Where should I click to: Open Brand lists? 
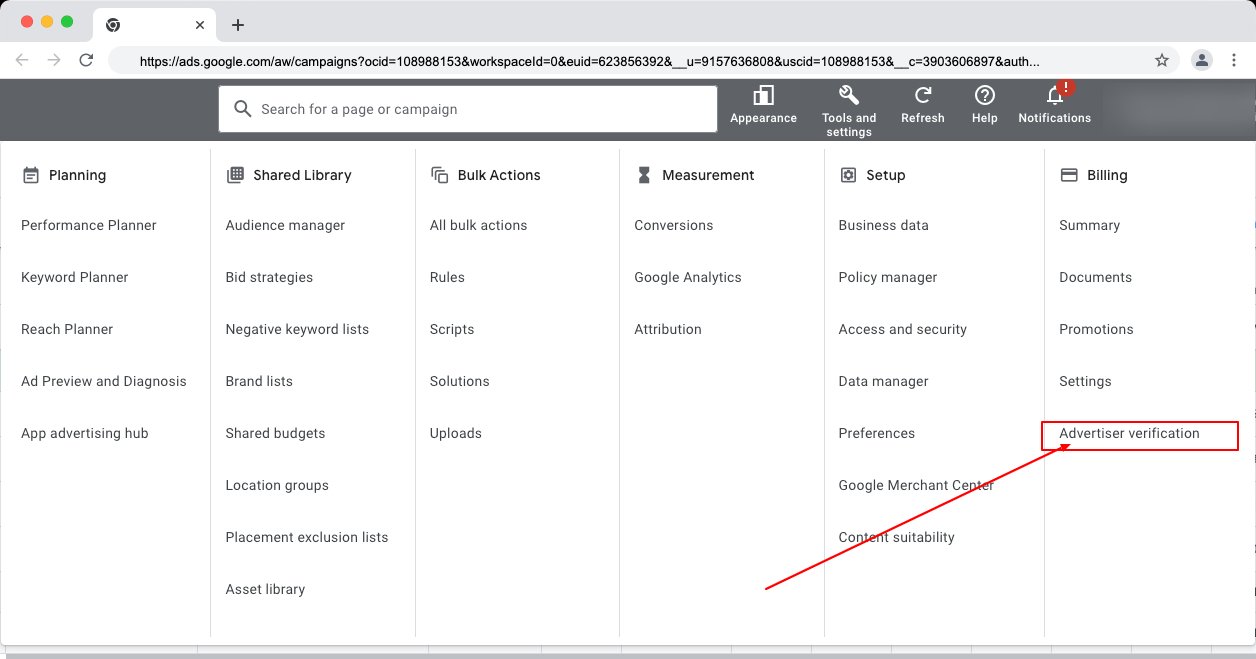pos(259,381)
